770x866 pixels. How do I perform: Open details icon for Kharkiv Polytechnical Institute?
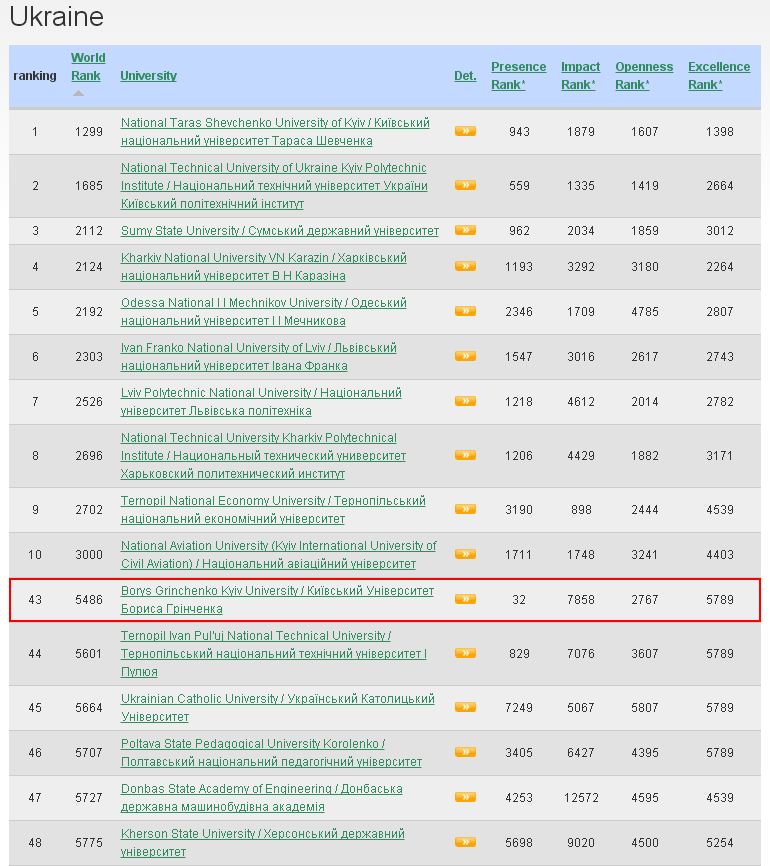click(x=465, y=455)
